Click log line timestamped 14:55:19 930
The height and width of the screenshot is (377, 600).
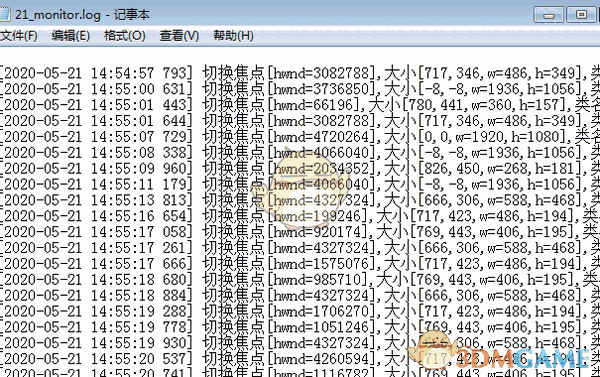pyautogui.click(x=300, y=343)
